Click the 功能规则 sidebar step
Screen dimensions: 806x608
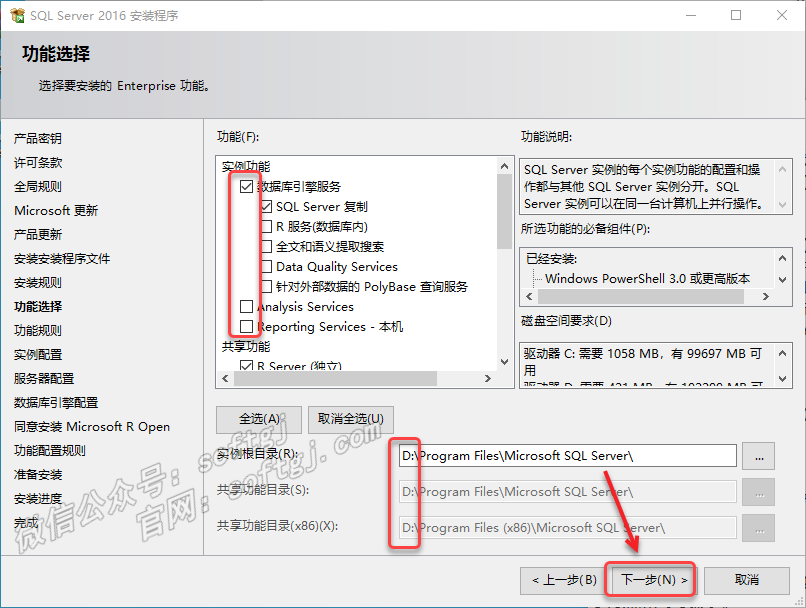coord(38,330)
